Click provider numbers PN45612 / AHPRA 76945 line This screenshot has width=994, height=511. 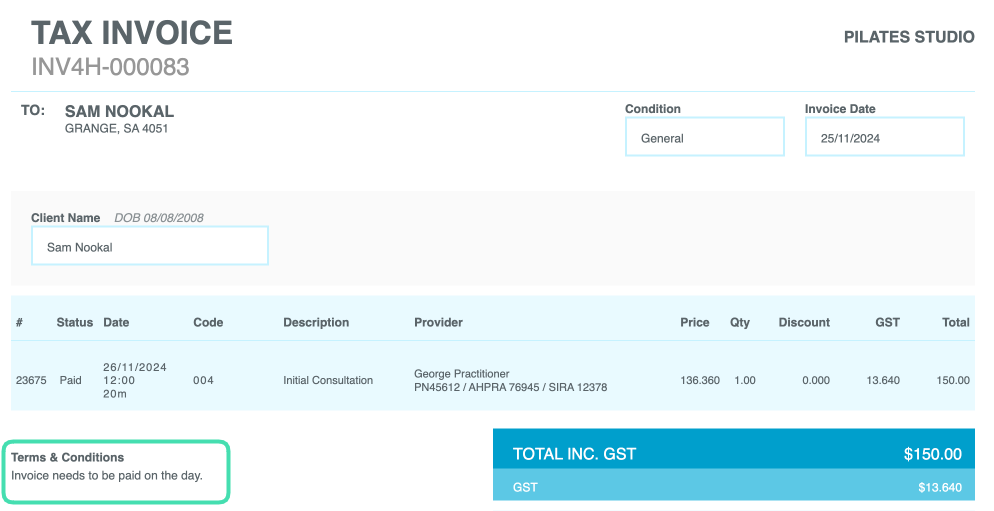click(510, 387)
